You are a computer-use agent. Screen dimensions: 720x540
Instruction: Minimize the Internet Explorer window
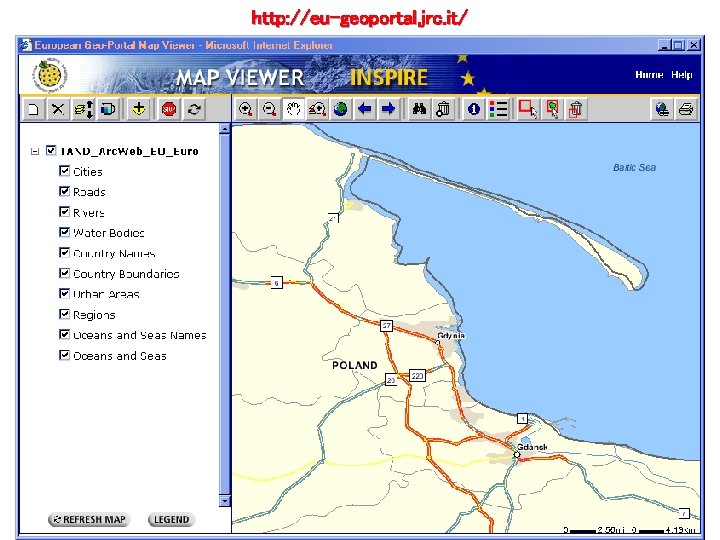click(x=664, y=45)
